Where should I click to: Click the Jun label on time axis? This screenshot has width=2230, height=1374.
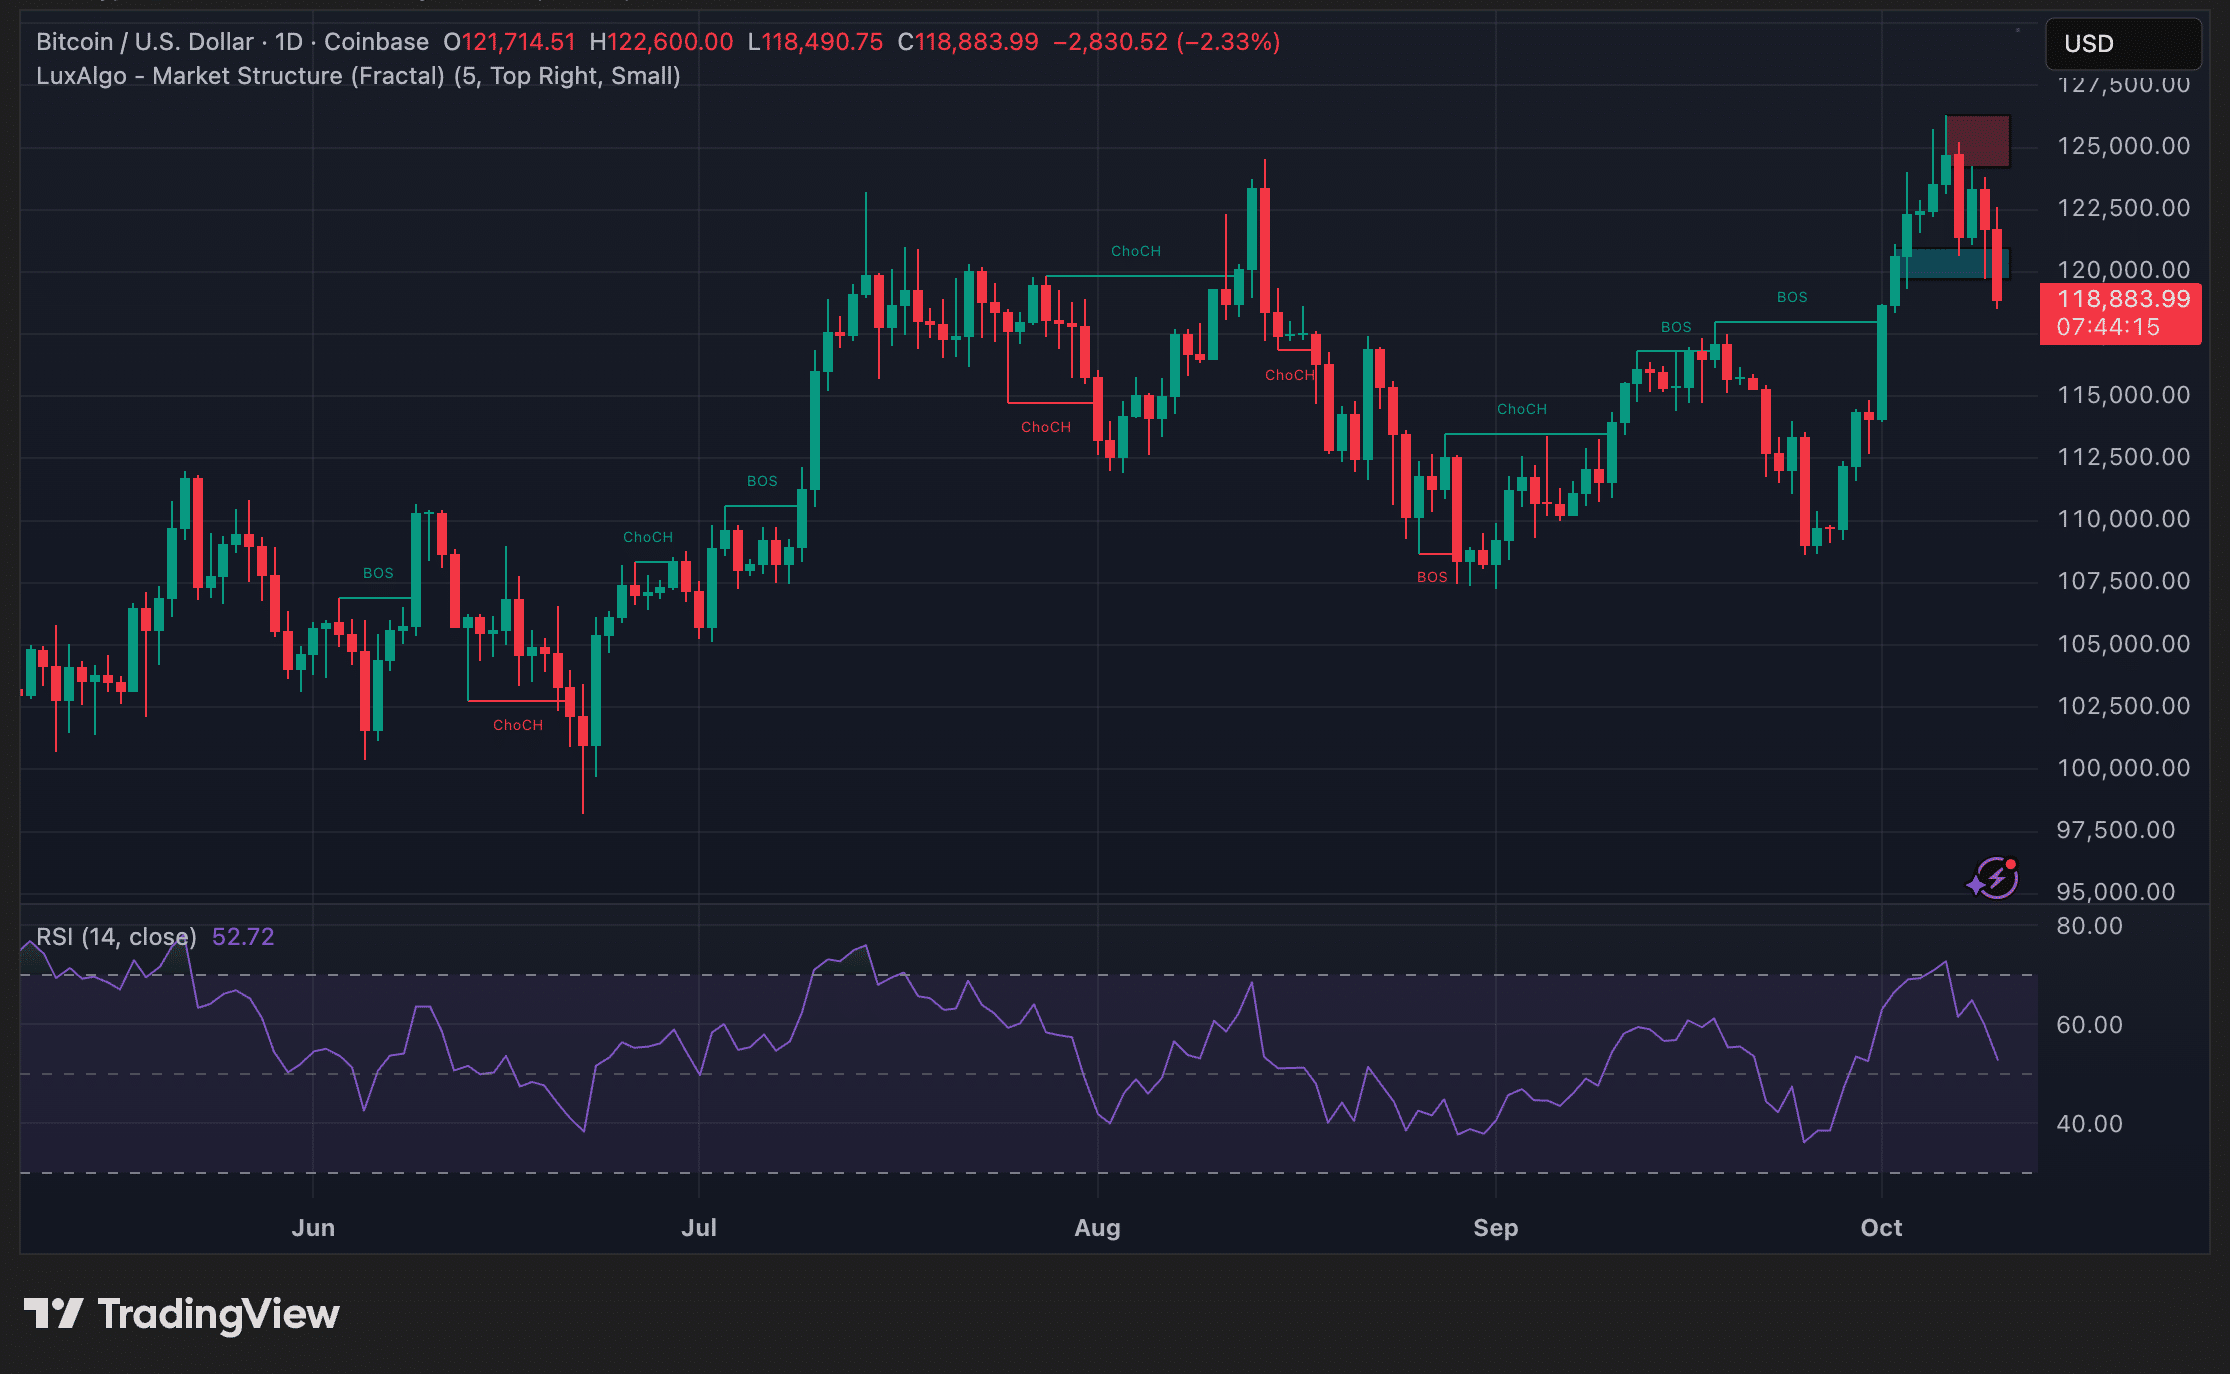313,1228
